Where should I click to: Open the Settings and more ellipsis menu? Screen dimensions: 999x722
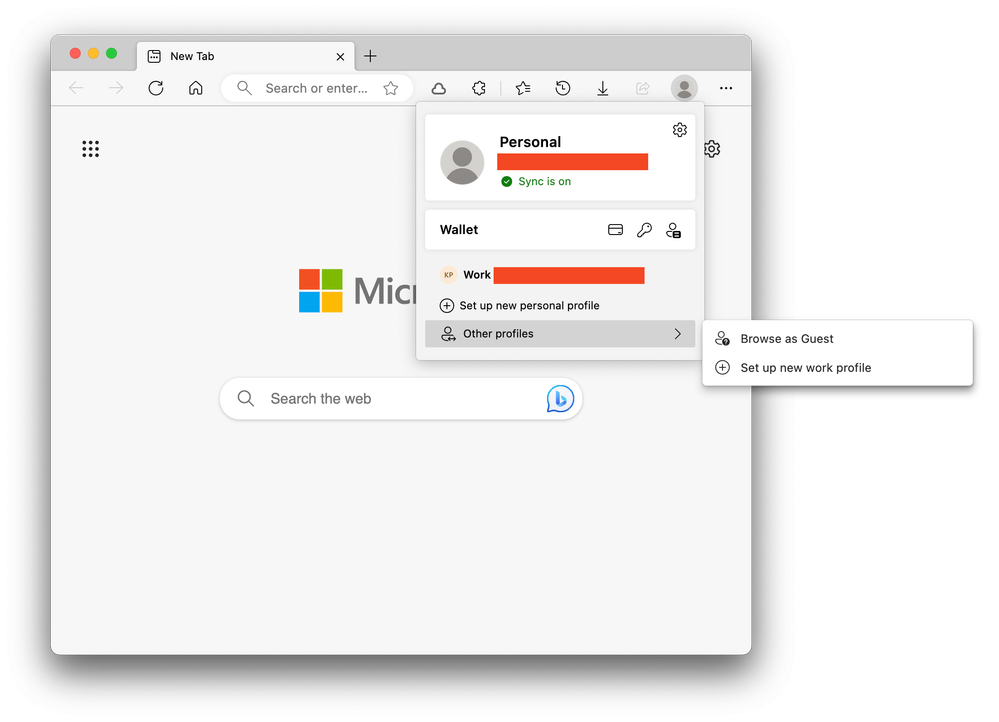[726, 88]
